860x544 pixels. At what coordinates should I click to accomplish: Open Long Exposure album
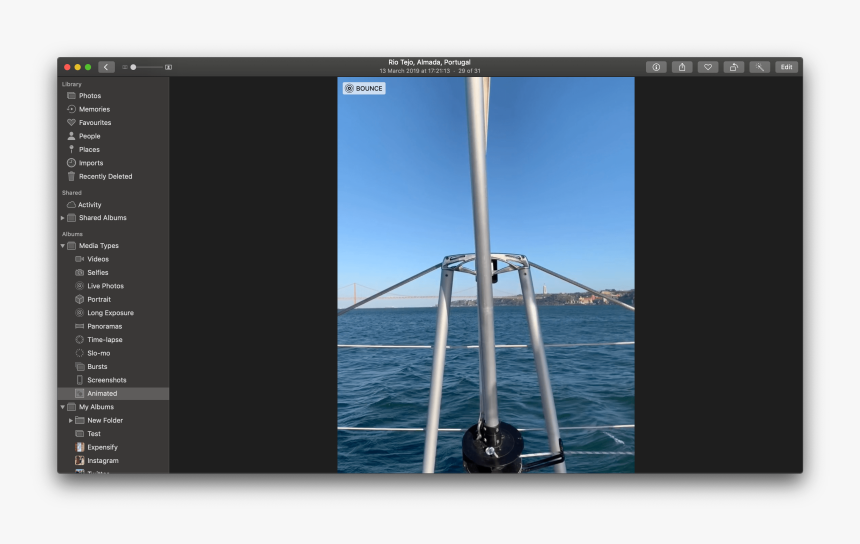click(x=113, y=313)
